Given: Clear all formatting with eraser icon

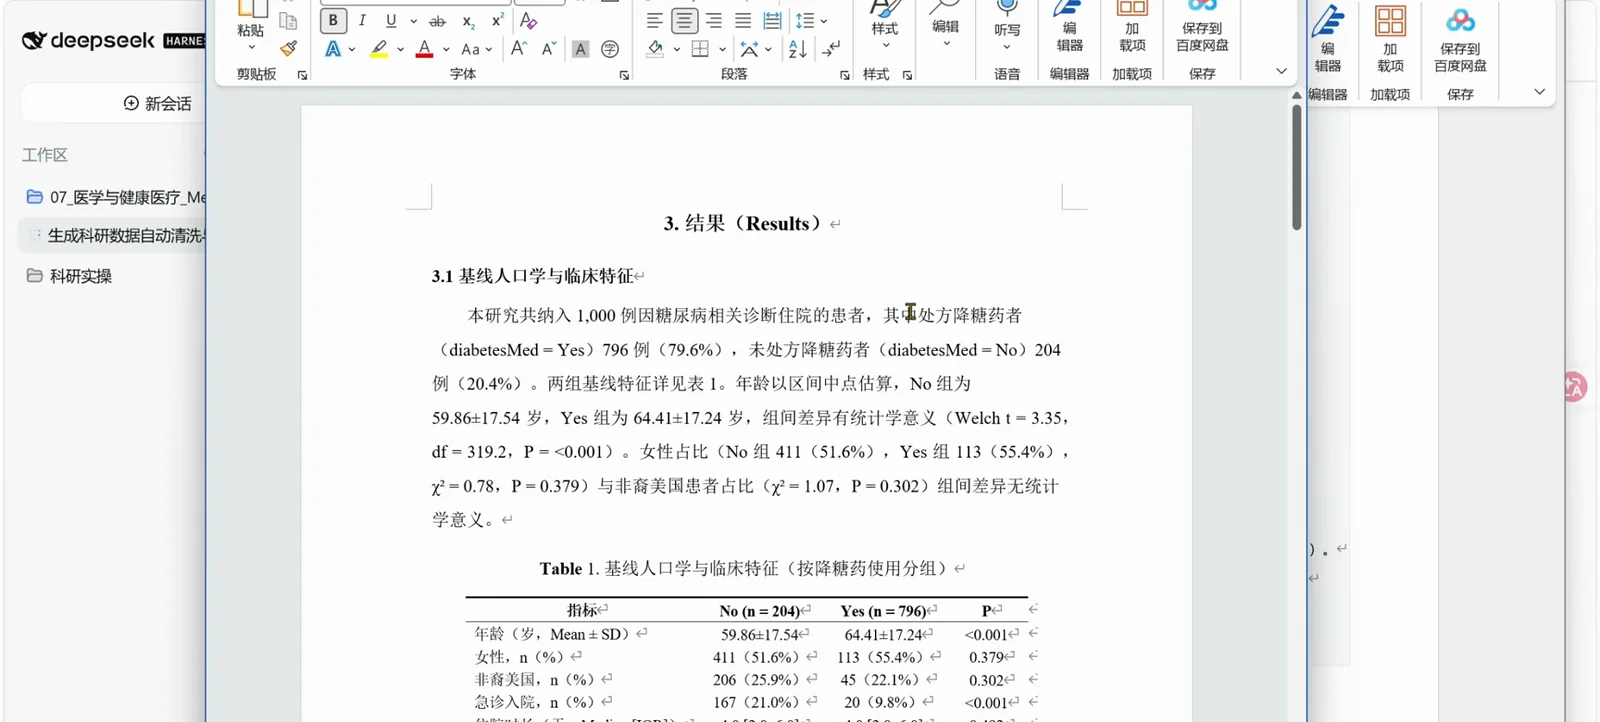Looking at the screenshot, I should click(x=529, y=20).
